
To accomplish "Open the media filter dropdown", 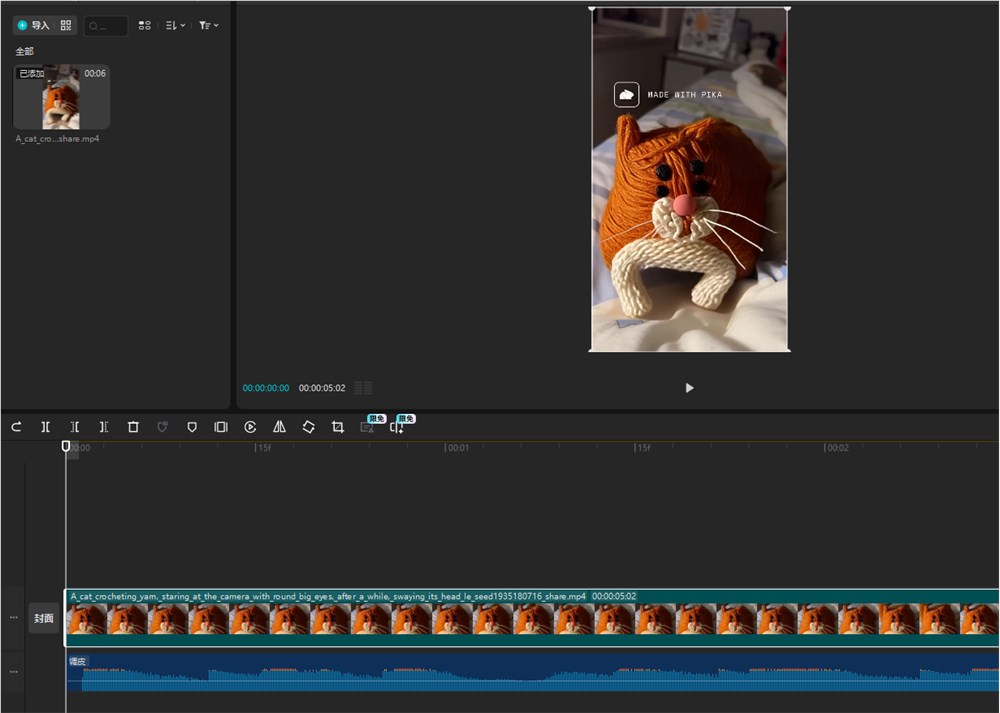I will coord(208,26).
